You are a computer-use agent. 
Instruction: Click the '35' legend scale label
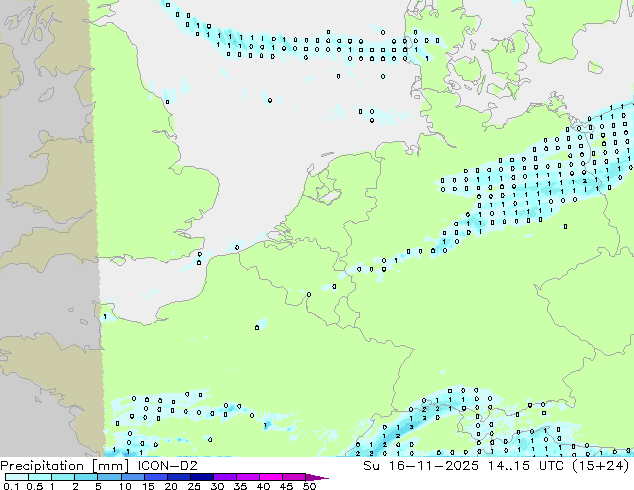click(240, 486)
